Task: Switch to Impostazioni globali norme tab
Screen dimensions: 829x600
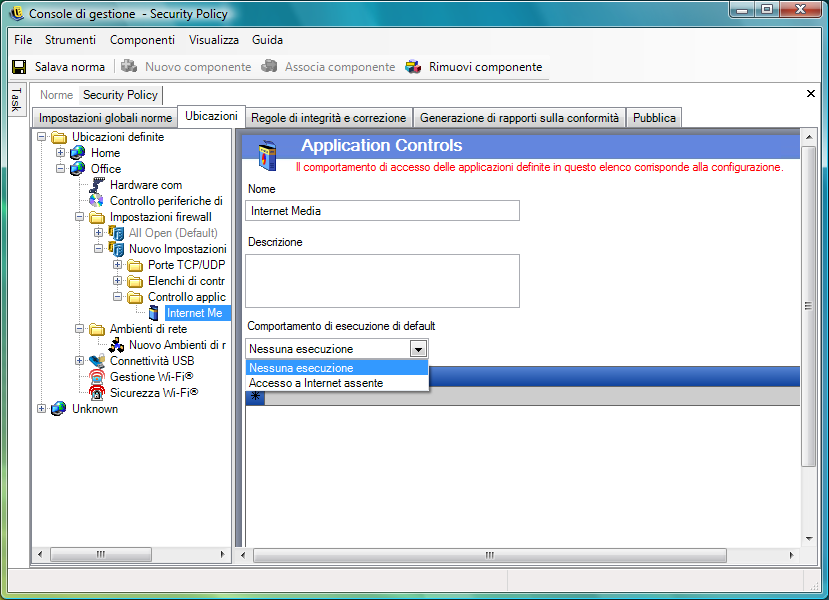Action: [105, 118]
